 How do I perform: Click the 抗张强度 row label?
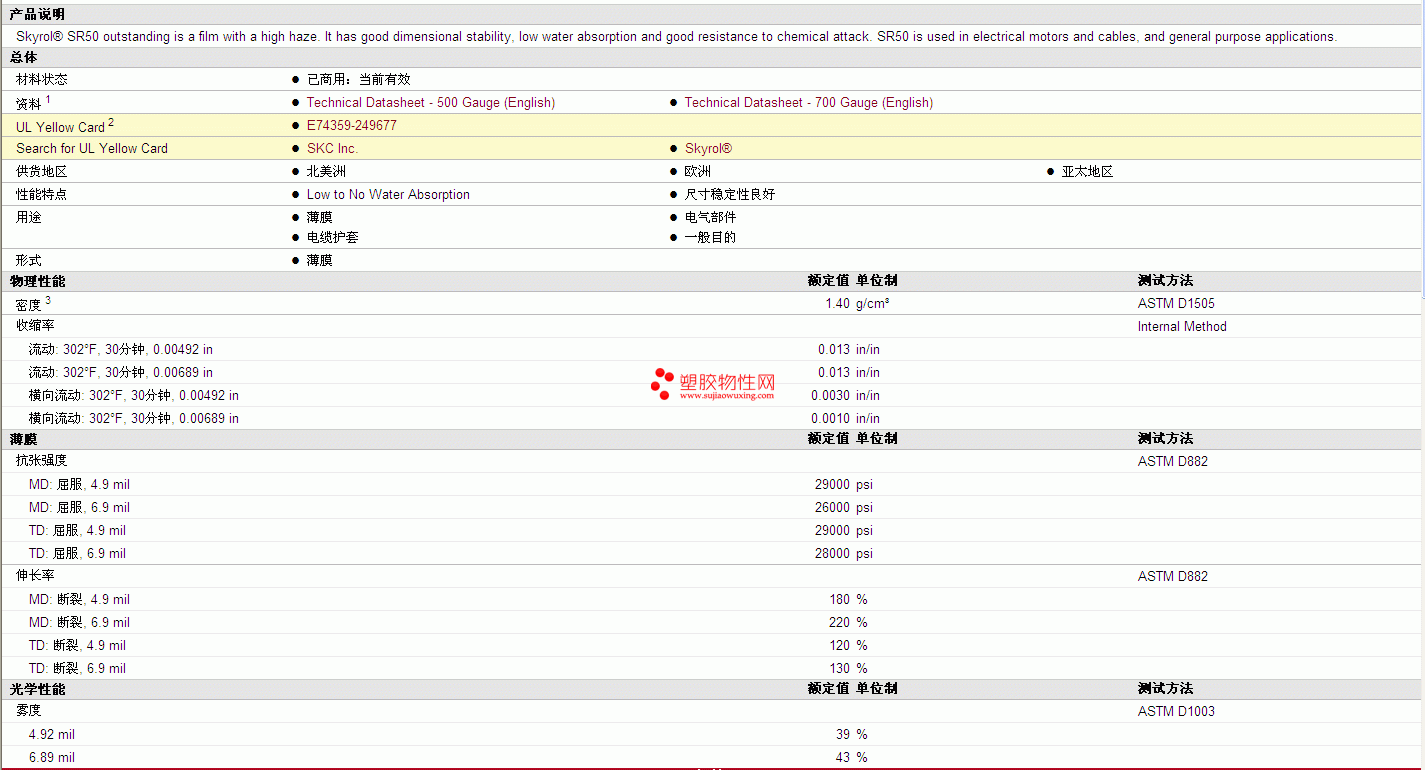pos(42,461)
